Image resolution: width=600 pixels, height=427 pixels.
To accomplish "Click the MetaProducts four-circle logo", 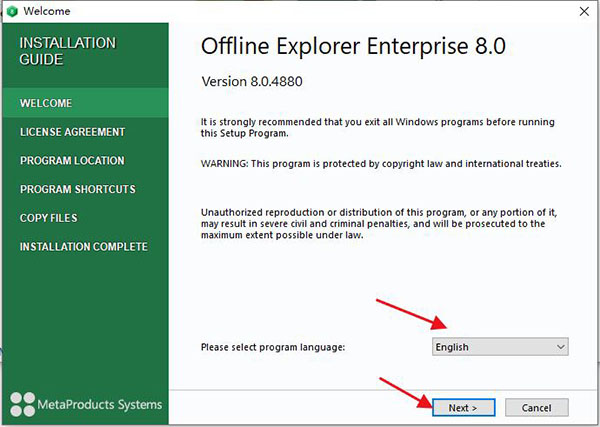I will point(23,404).
